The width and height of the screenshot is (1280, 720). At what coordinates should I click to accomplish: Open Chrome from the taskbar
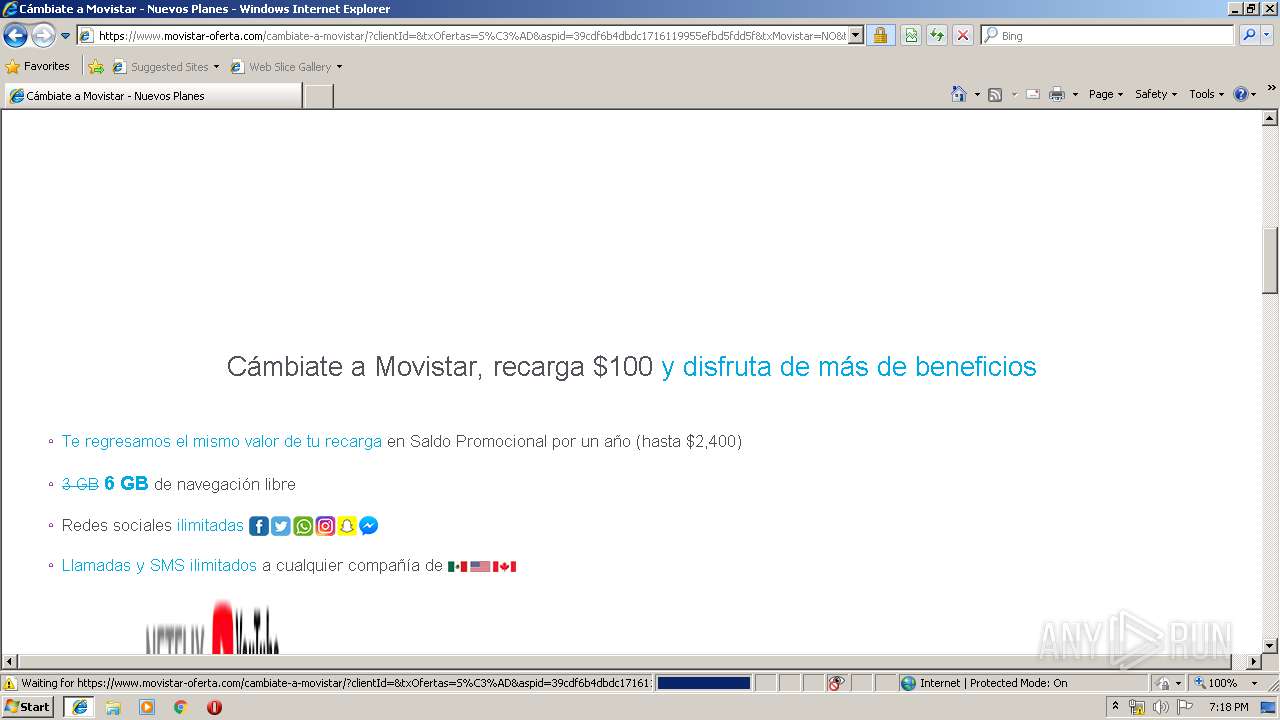[x=180, y=707]
